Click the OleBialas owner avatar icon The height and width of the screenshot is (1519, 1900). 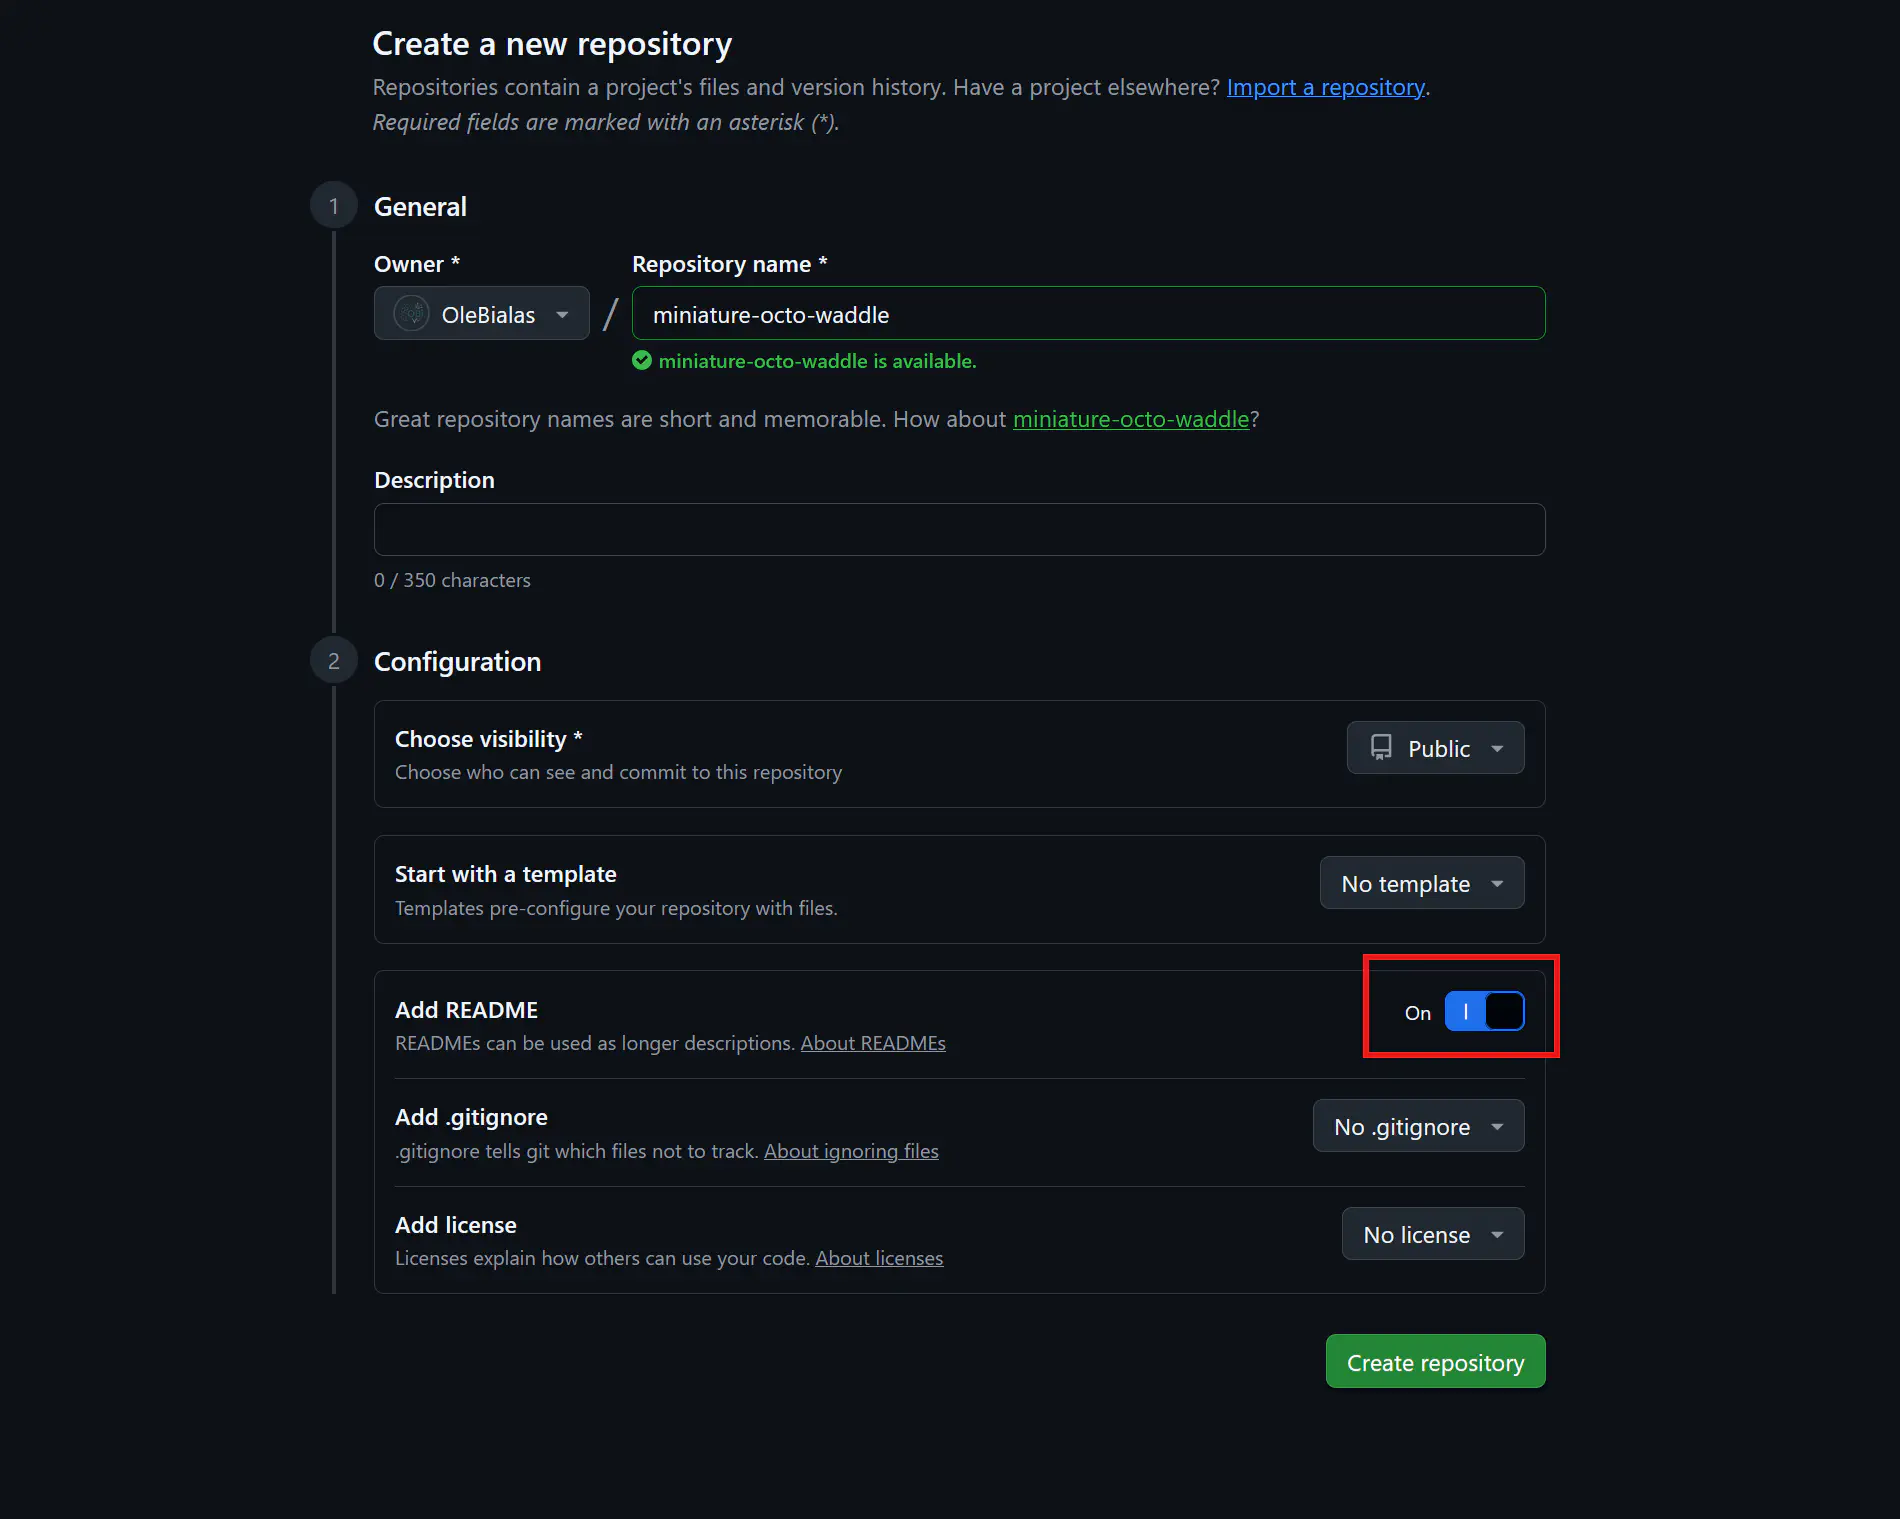click(411, 314)
